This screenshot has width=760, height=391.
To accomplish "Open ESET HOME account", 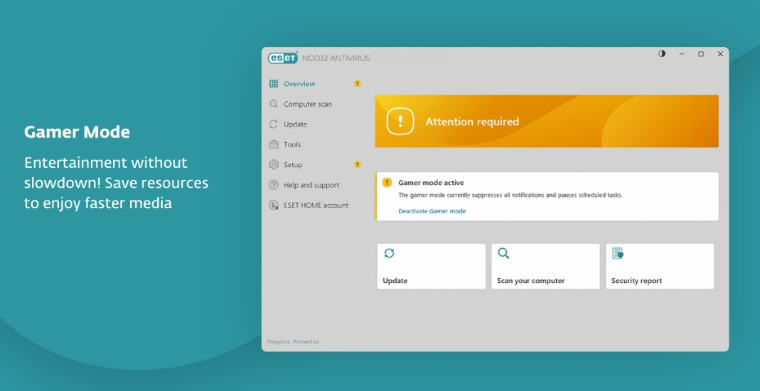I will [315, 205].
